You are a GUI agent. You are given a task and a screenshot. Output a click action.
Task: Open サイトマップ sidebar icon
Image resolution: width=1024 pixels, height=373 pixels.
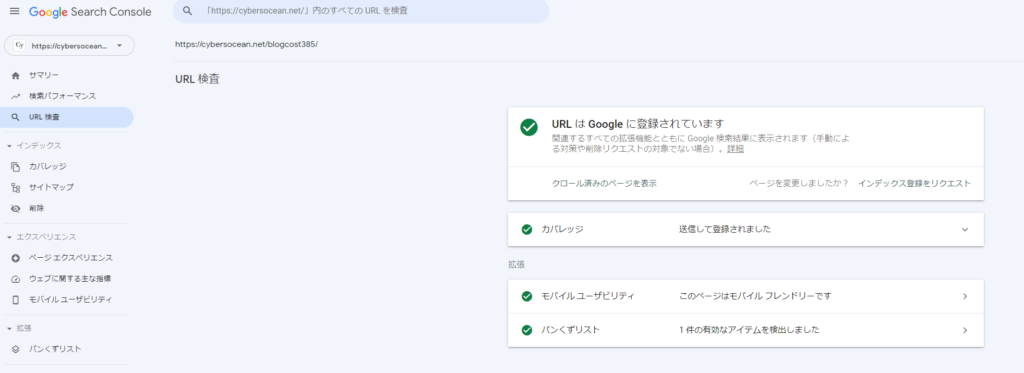(16, 187)
